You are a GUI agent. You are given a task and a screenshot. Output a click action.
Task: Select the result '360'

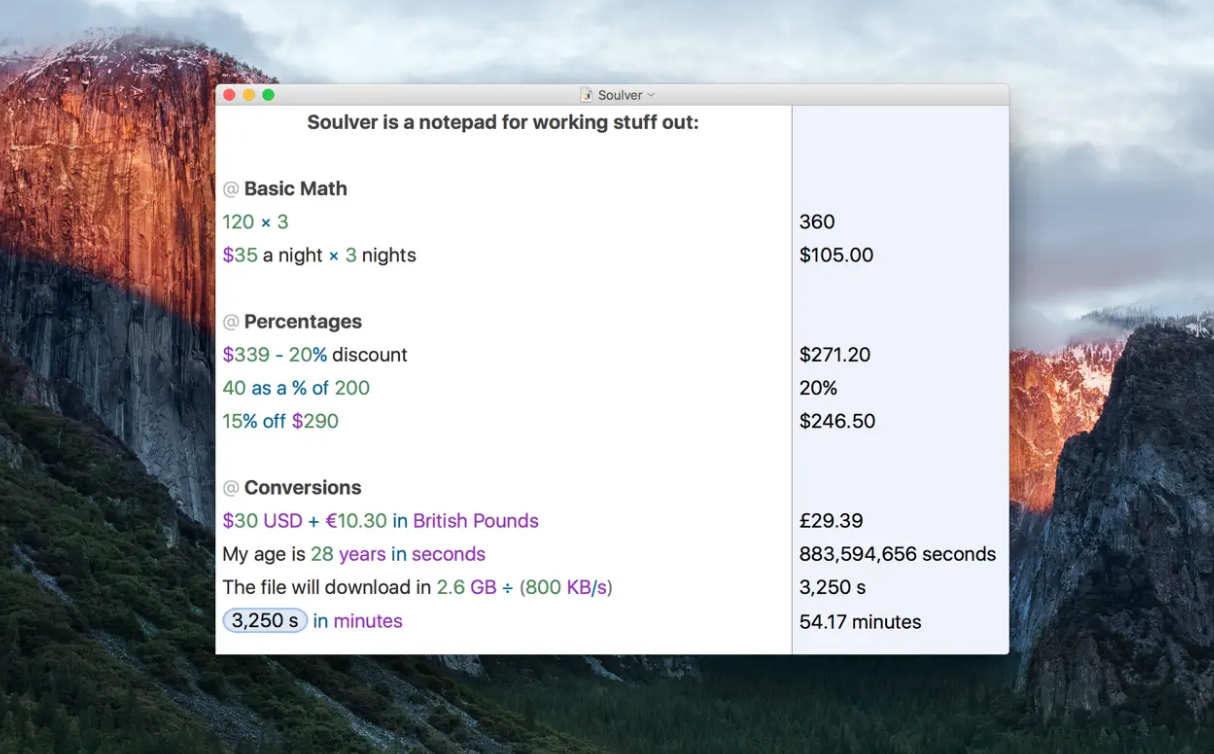click(817, 222)
